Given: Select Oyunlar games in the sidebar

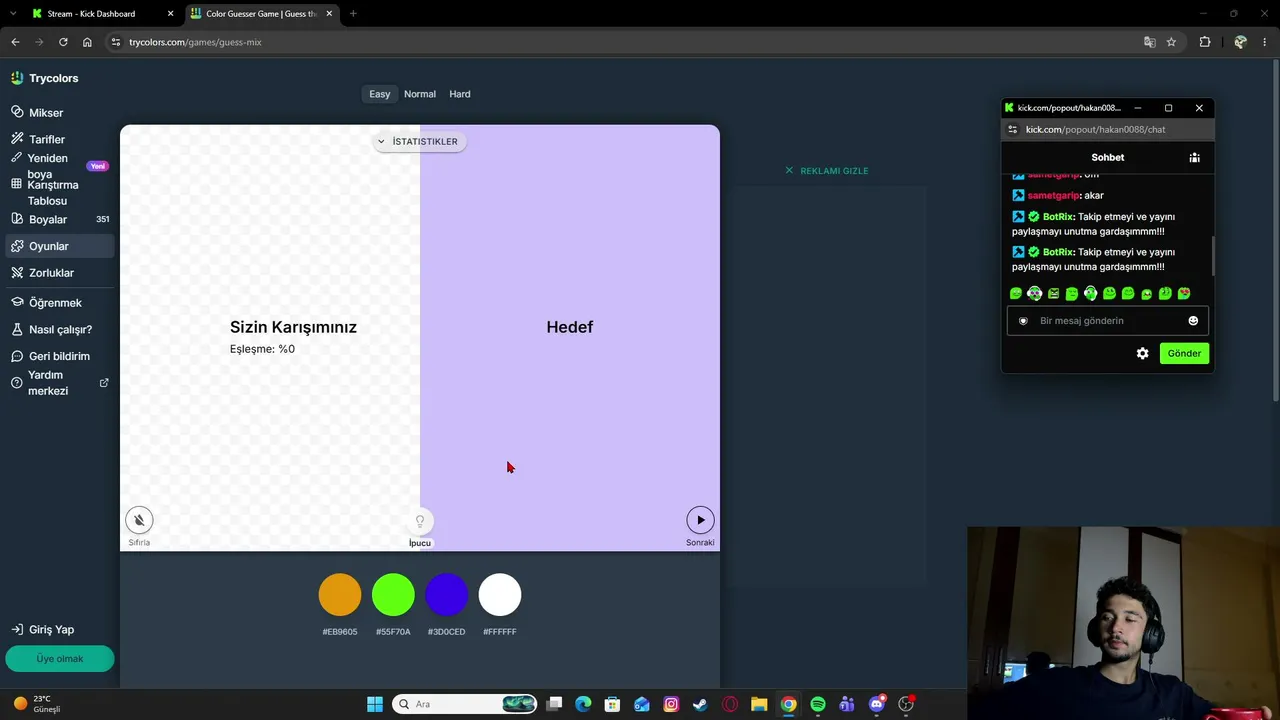Looking at the screenshot, I should point(59,246).
